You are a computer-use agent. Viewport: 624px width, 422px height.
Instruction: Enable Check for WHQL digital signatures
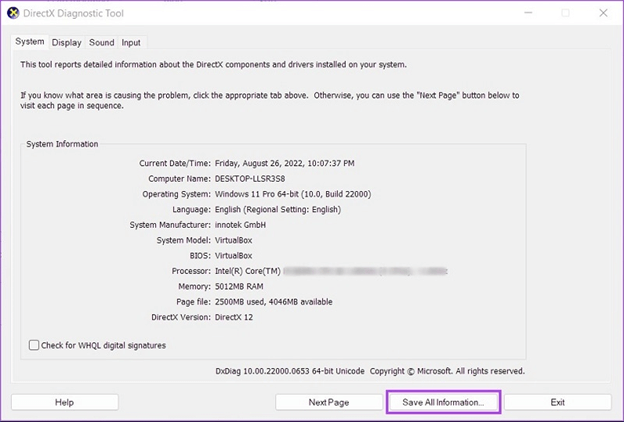point(34,345)
